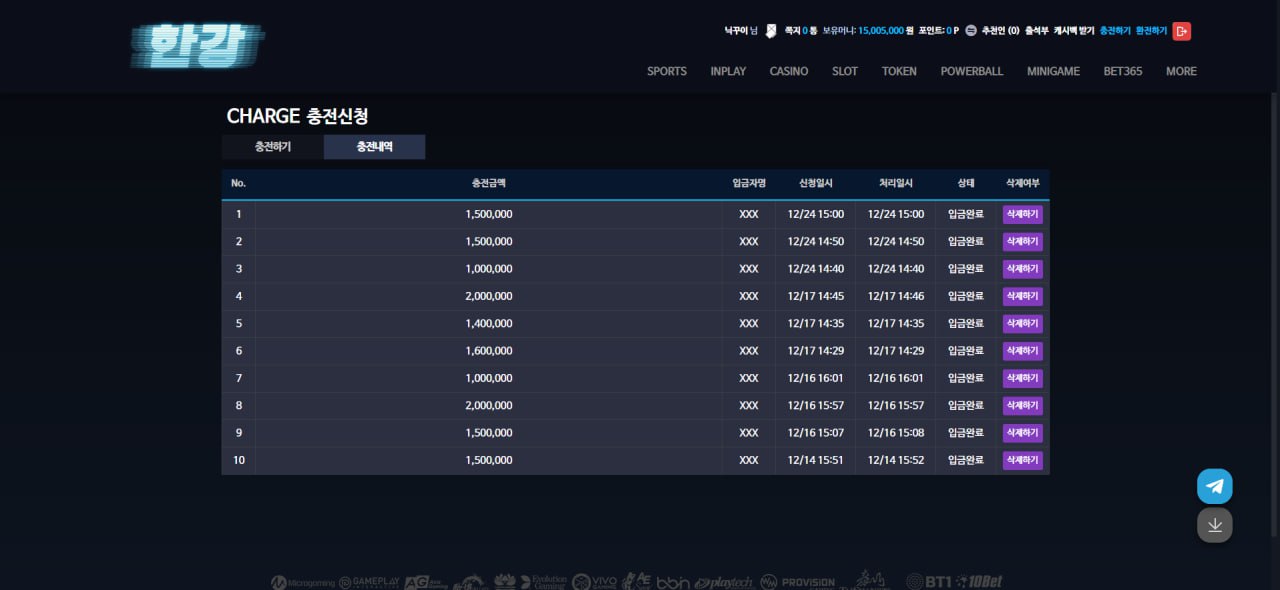This screenshot has width=1280, height=590.
Task: Open the CASINO menu
Action: click(x=788, y=71)
